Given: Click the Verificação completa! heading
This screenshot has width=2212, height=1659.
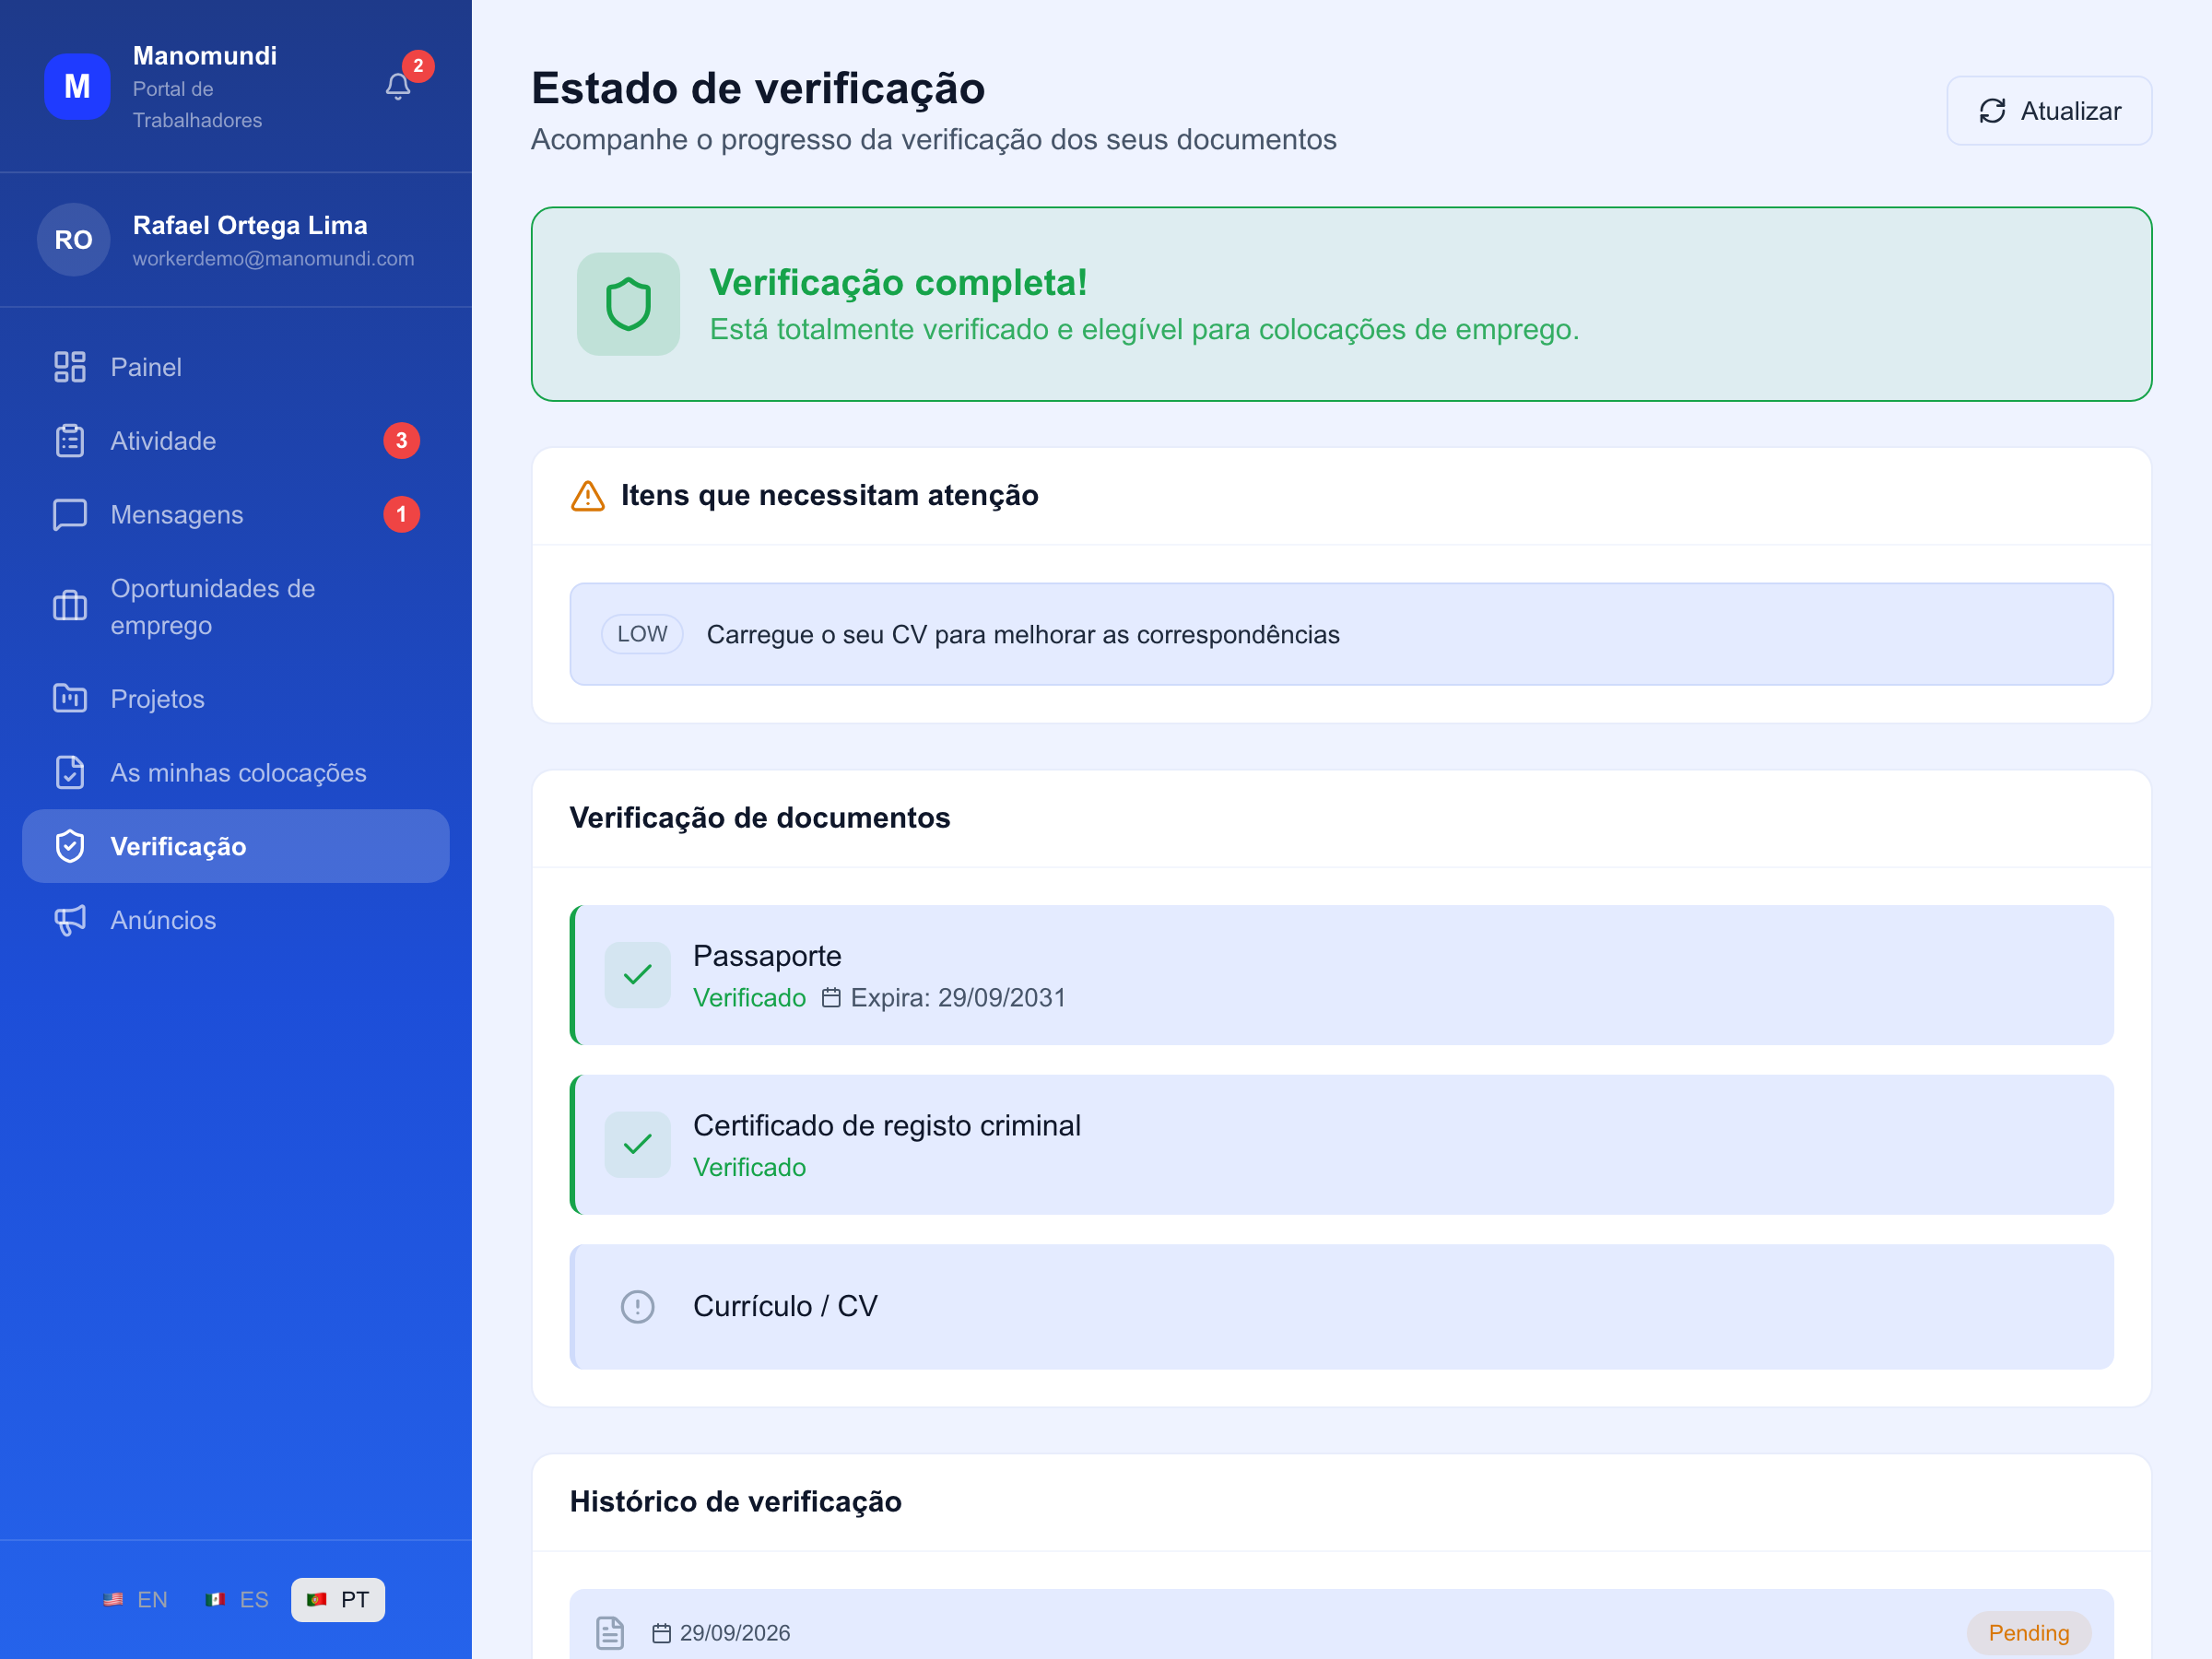Looking at the screenshot, I should point(898,283).
